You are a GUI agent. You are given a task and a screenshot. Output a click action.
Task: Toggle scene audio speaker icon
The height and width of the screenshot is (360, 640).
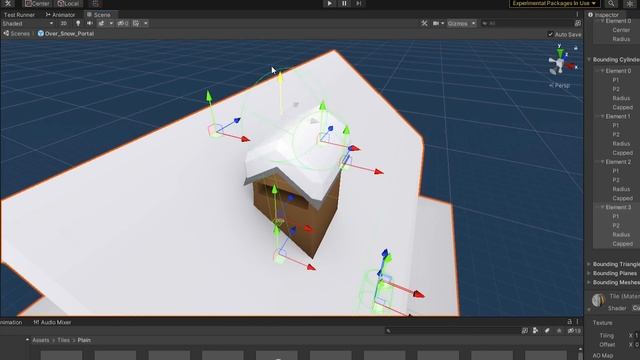(x=90, y=24)
